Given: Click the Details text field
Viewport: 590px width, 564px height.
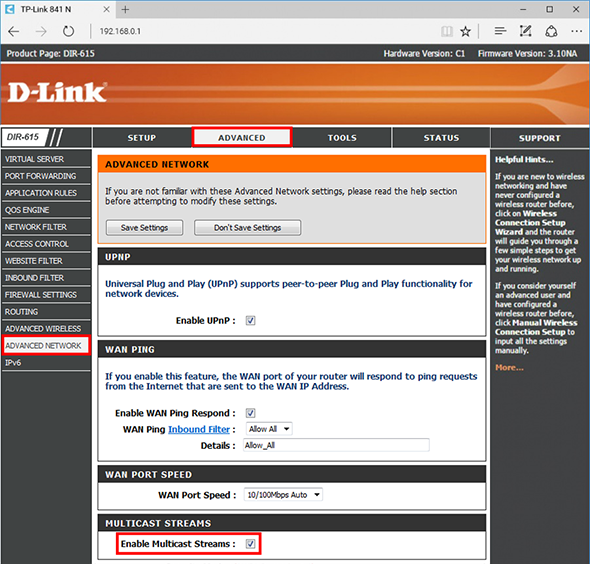Looking at the screenshot, I should click(336, 445).
